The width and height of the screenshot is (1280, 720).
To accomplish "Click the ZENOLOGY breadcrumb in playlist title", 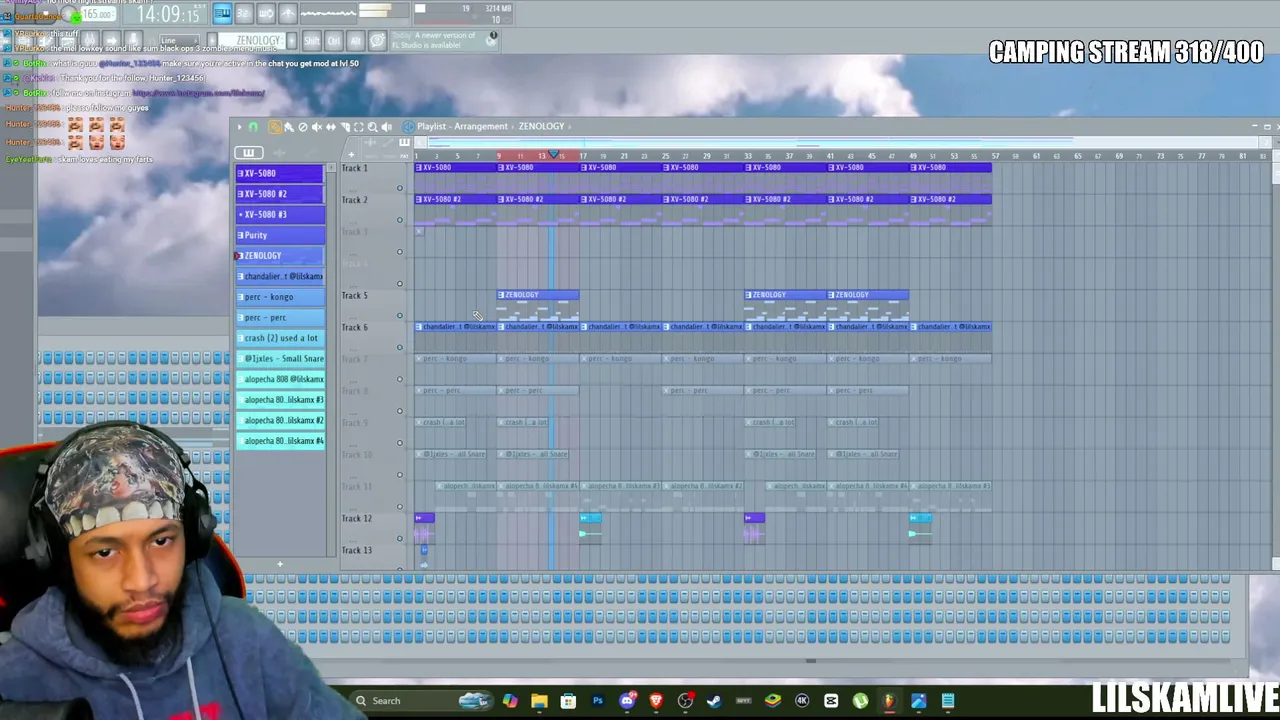I will coord(541,127).
